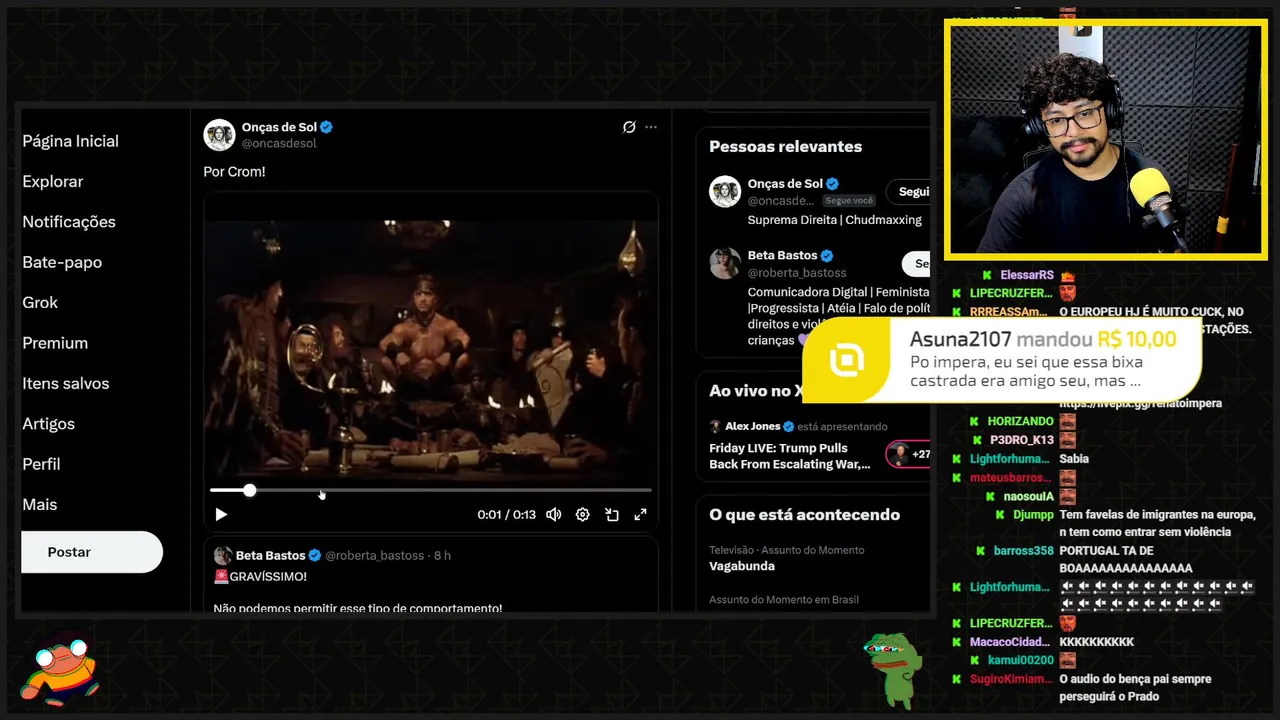Click the GRAVÍSSIMO! quoted post text
This screenshot has width=1280, height=720.
260,577
